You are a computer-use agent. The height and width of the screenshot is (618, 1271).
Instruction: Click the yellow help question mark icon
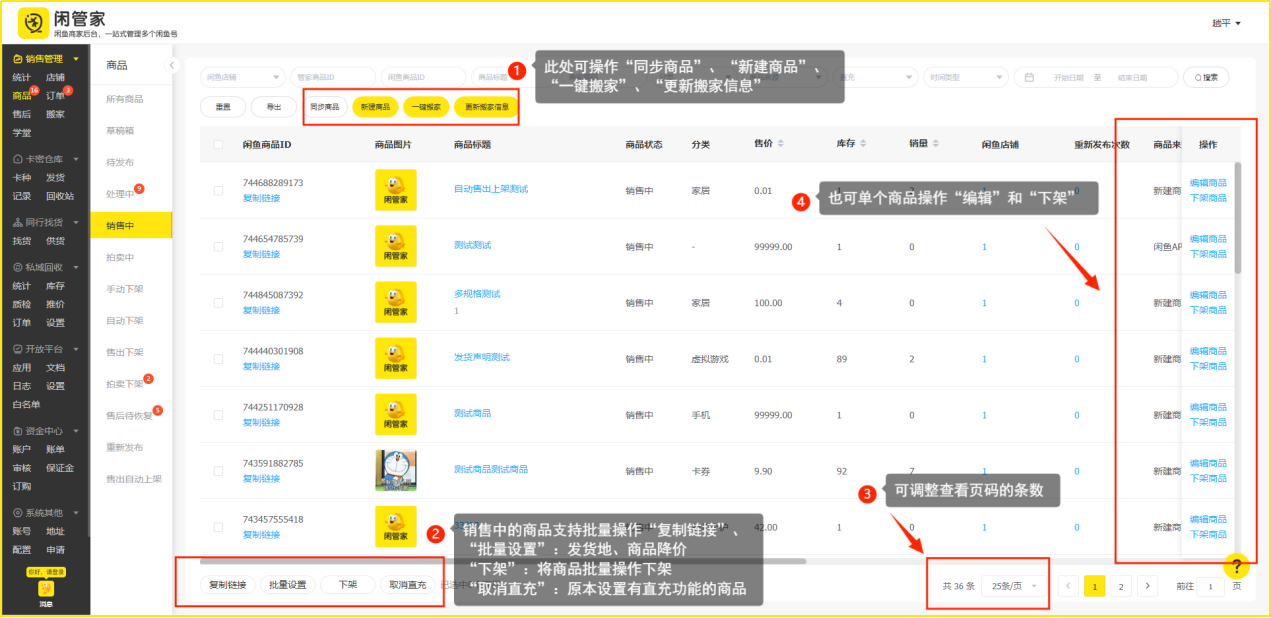[1236, 566]
